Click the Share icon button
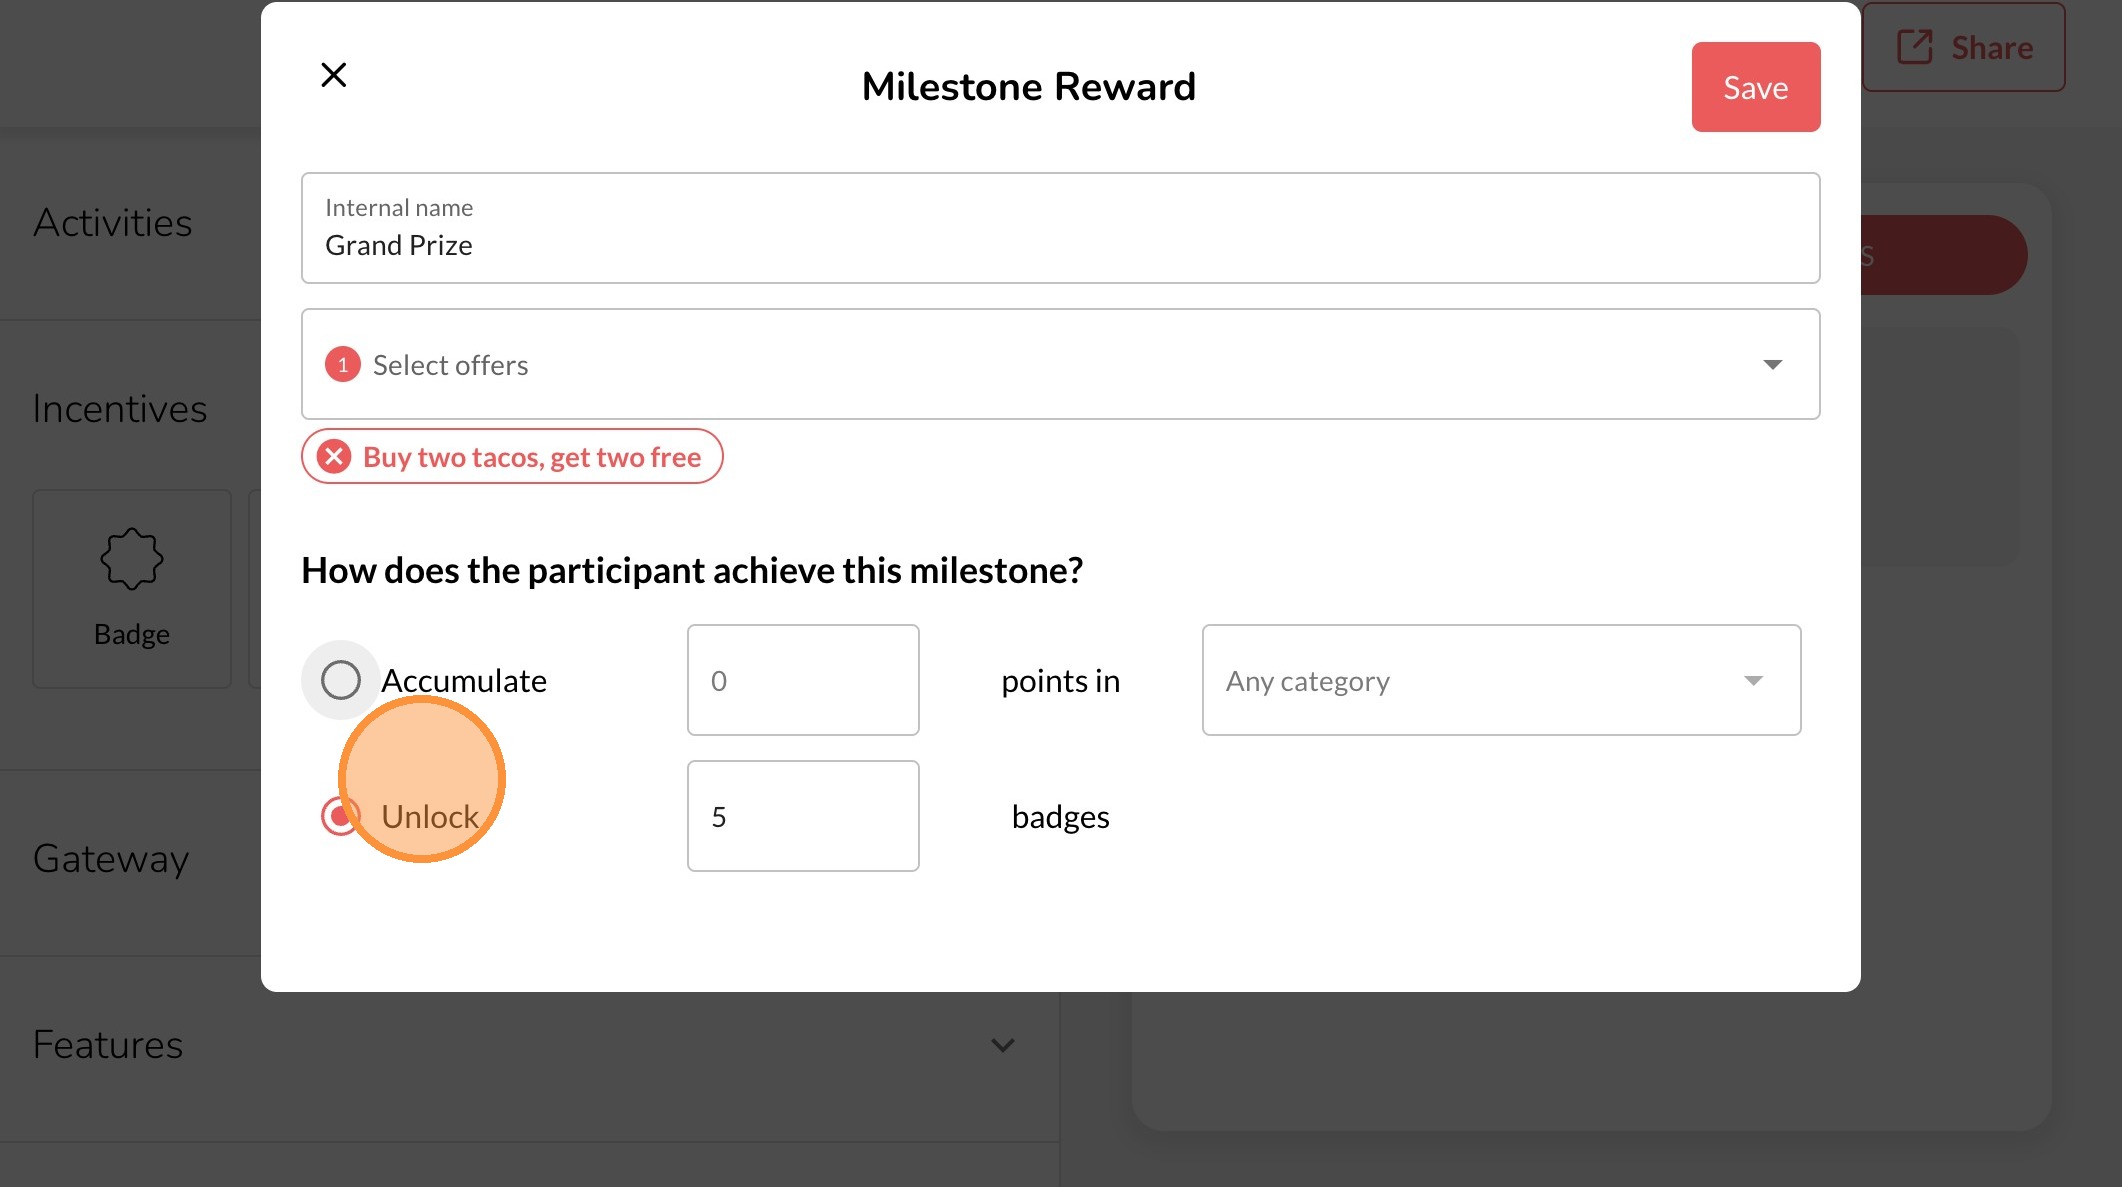The width and height of the screenshot is (2122, 1187). 1914,47
